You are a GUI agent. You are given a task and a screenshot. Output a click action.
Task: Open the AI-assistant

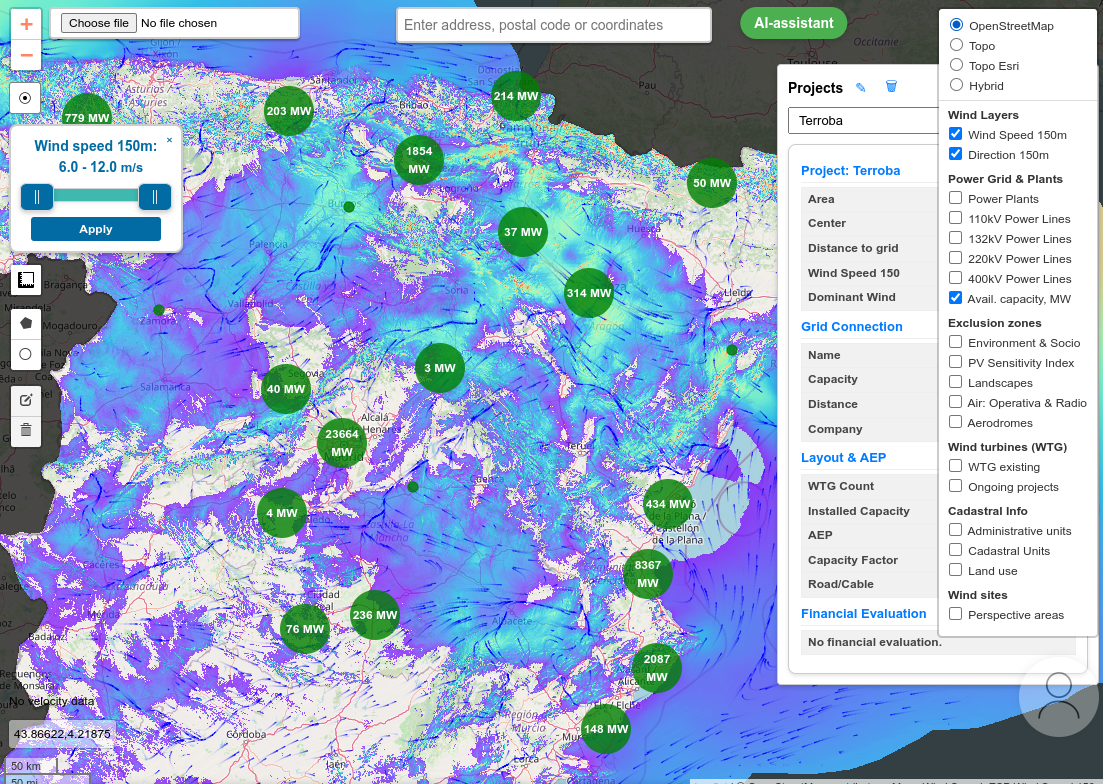point(793,23)
